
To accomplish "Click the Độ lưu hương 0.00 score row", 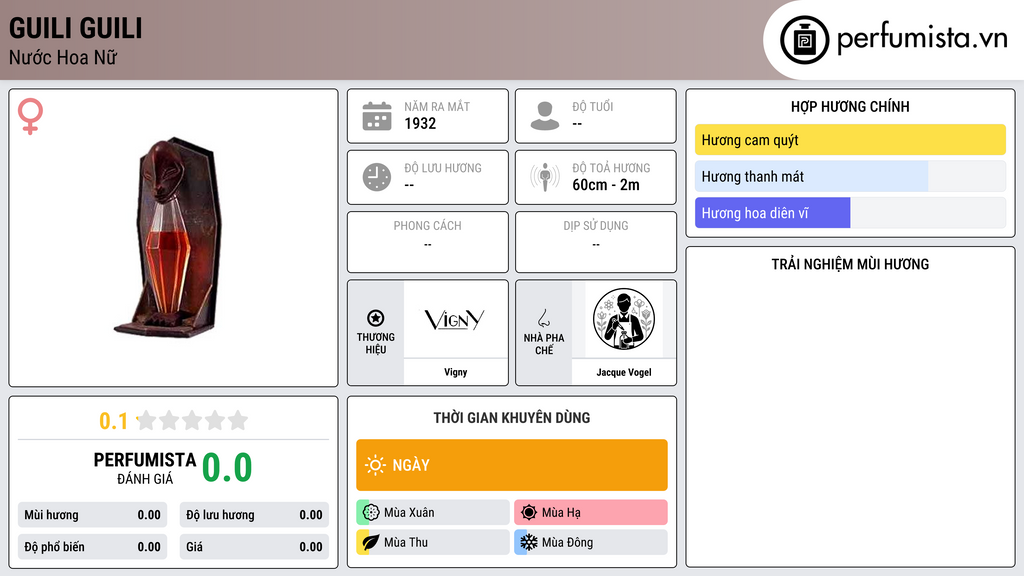I will pos(254,515).
